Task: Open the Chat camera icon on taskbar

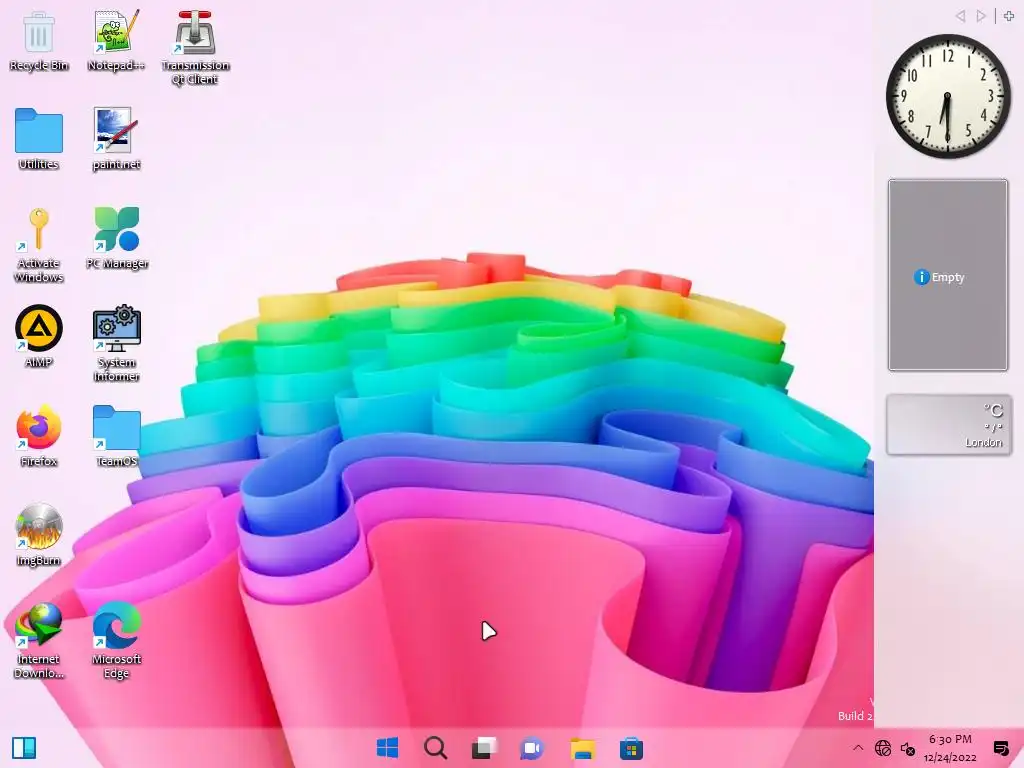Action: click(x=532, y=748)
